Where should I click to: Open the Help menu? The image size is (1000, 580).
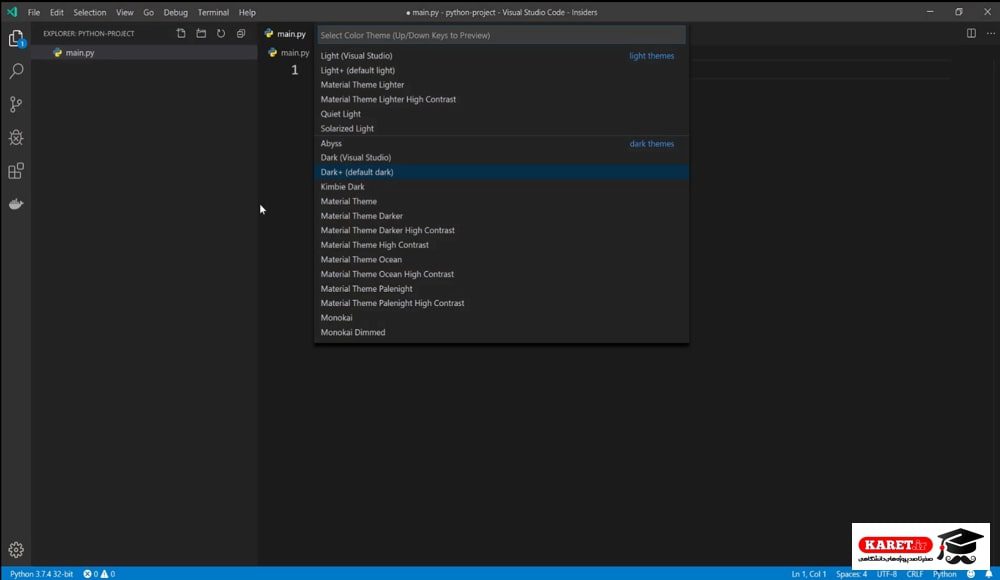(247, 12)
